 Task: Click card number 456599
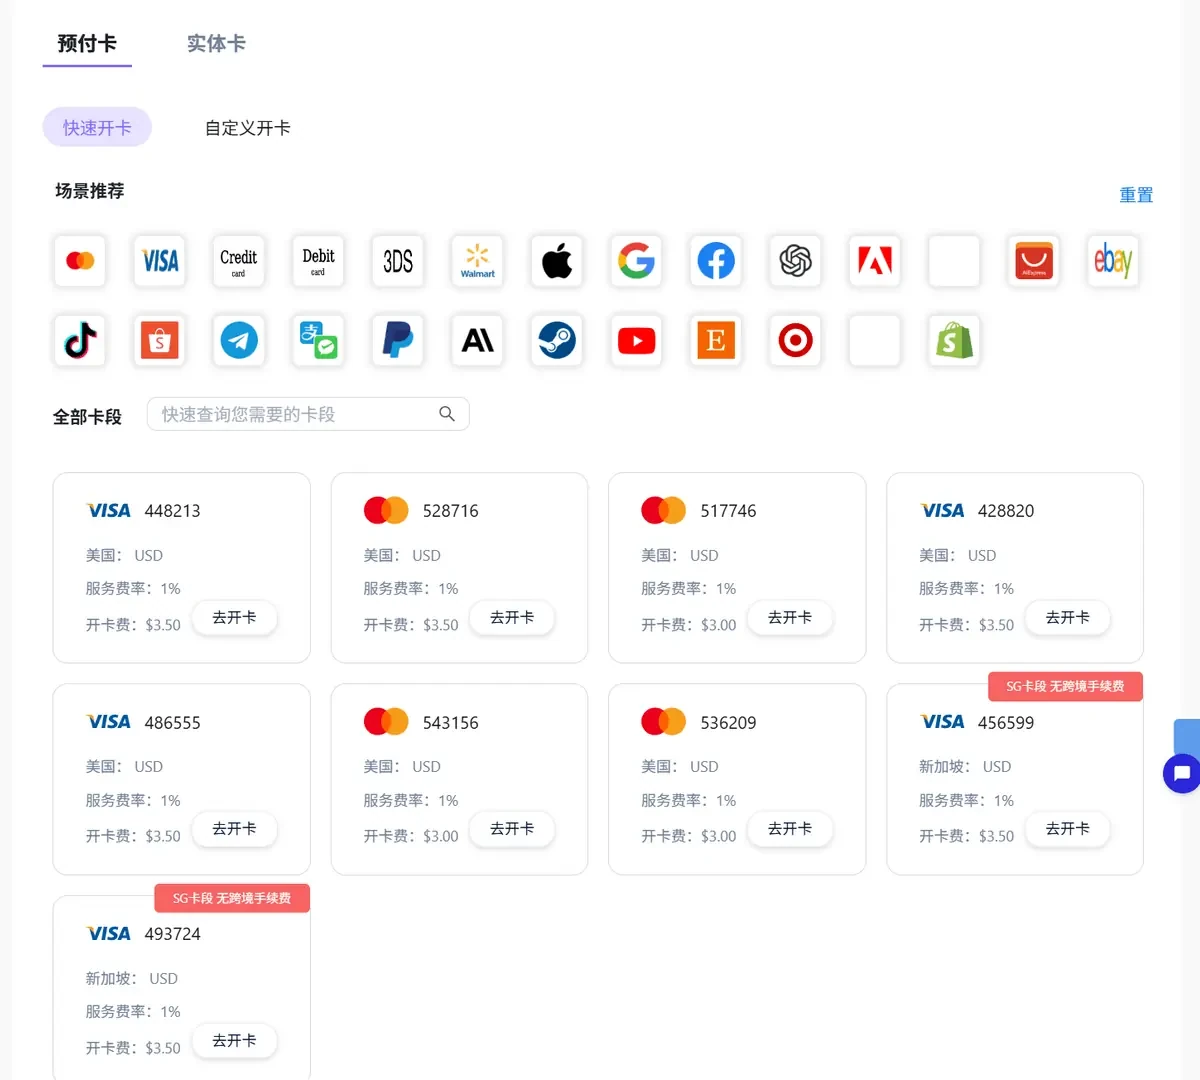[1006, 723]
